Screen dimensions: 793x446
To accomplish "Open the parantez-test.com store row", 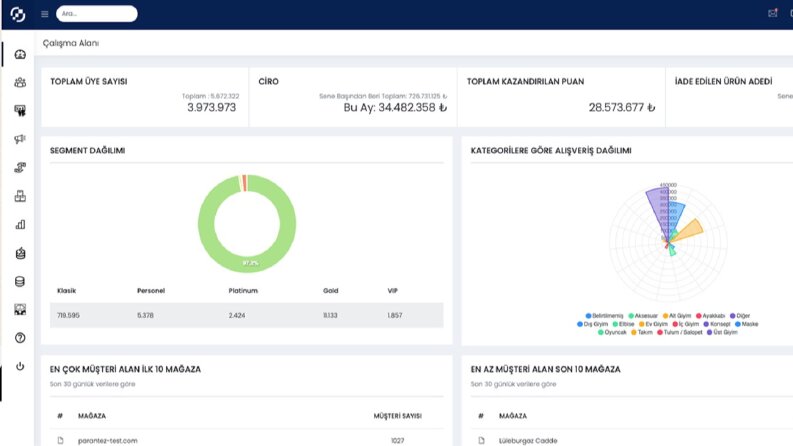I will (247, 440).
